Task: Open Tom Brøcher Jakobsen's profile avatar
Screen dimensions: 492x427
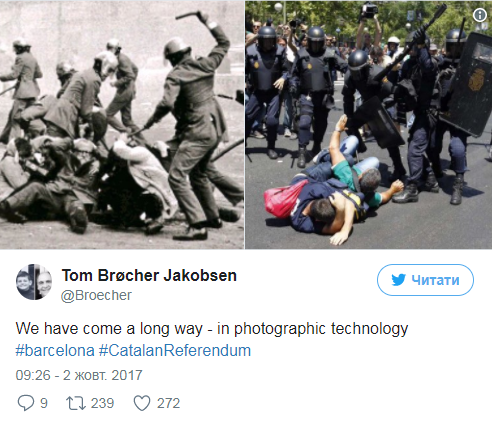Action: click(x=34, y=282)
